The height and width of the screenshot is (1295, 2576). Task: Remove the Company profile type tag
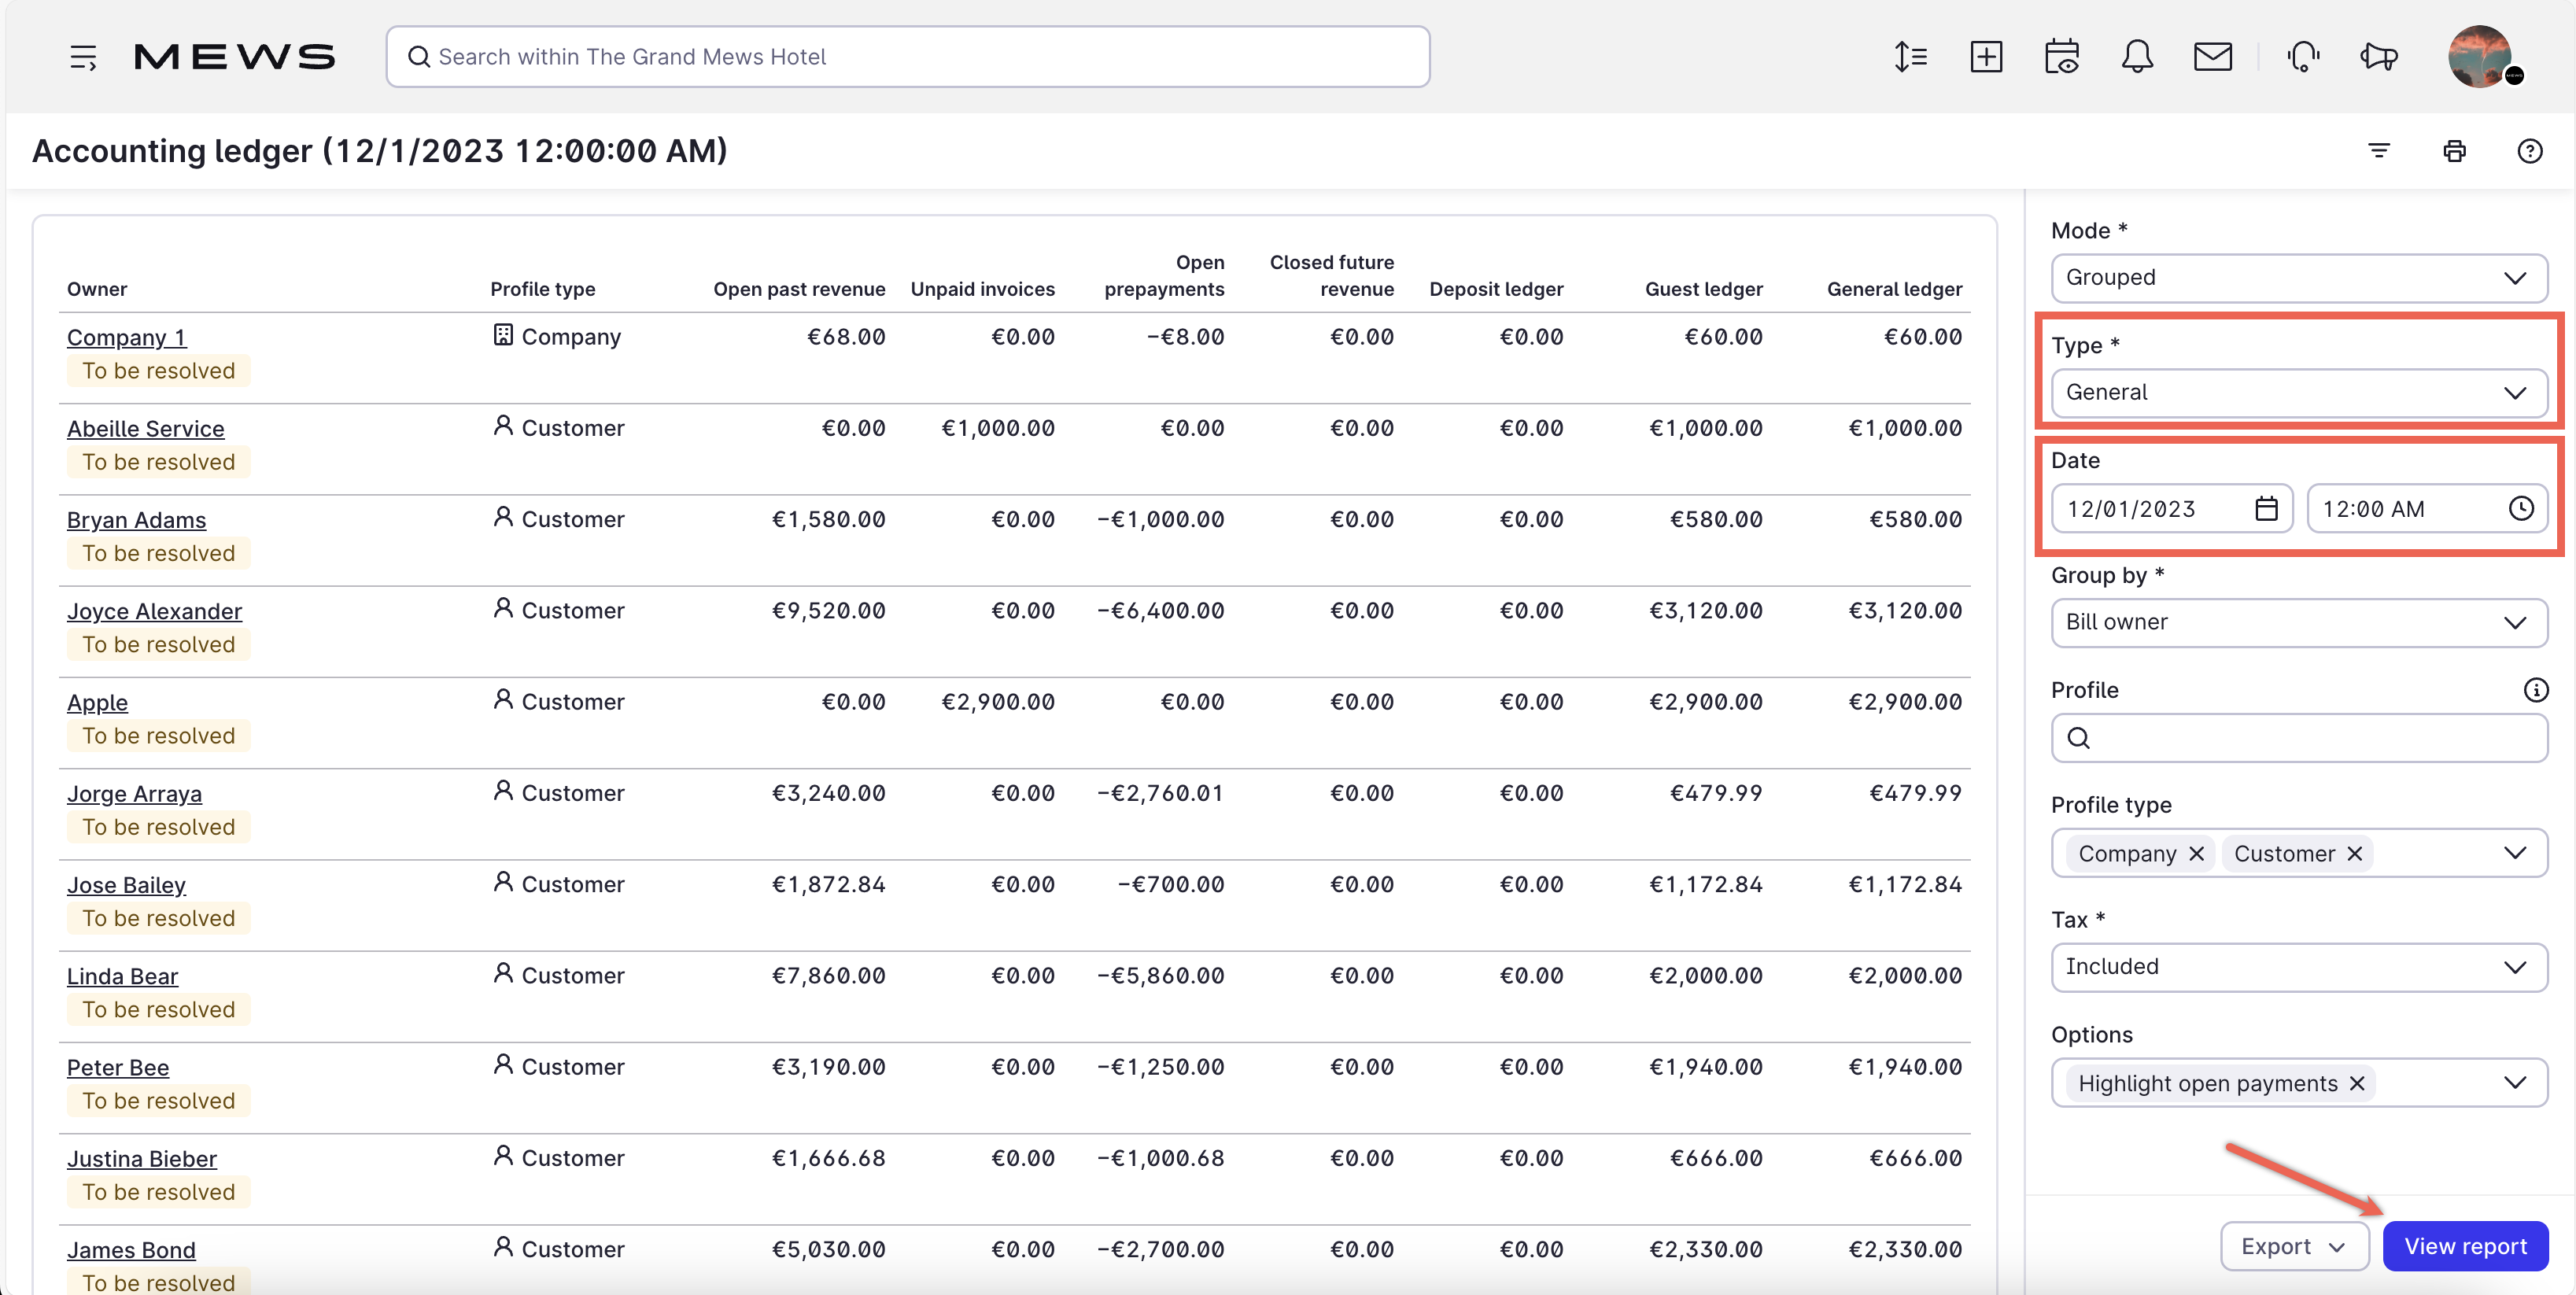pyautogui.click(x=2196, y=854)
